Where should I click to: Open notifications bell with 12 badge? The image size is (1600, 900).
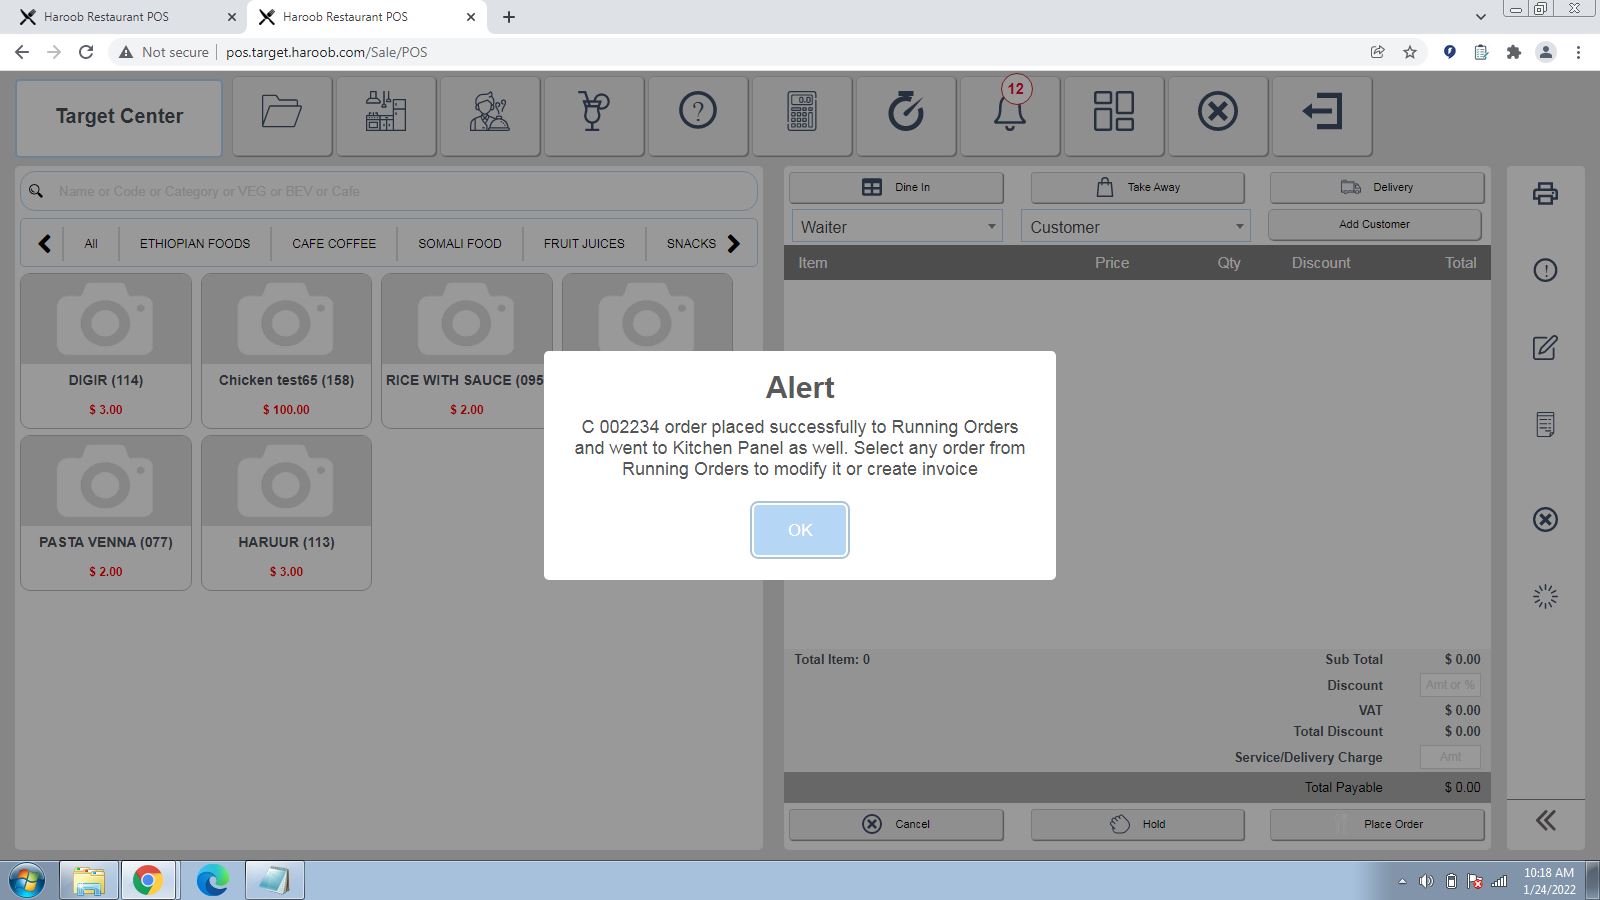[x=1010, y=116]
